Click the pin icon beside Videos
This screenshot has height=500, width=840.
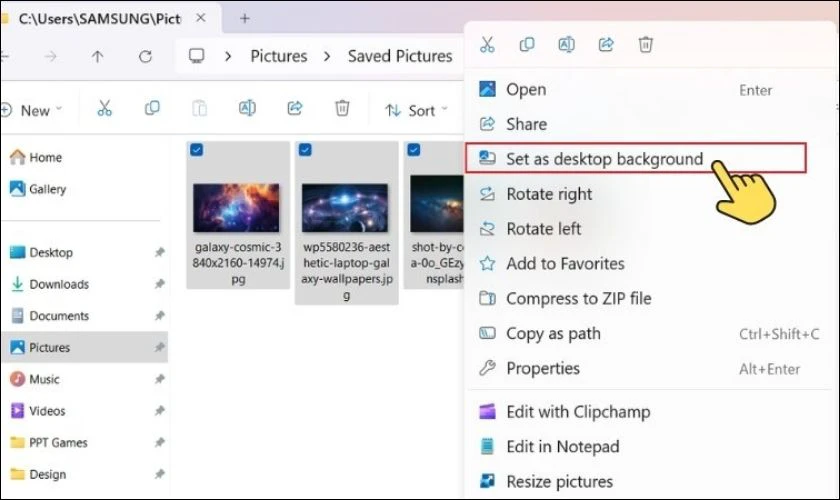tap(160, 411)
